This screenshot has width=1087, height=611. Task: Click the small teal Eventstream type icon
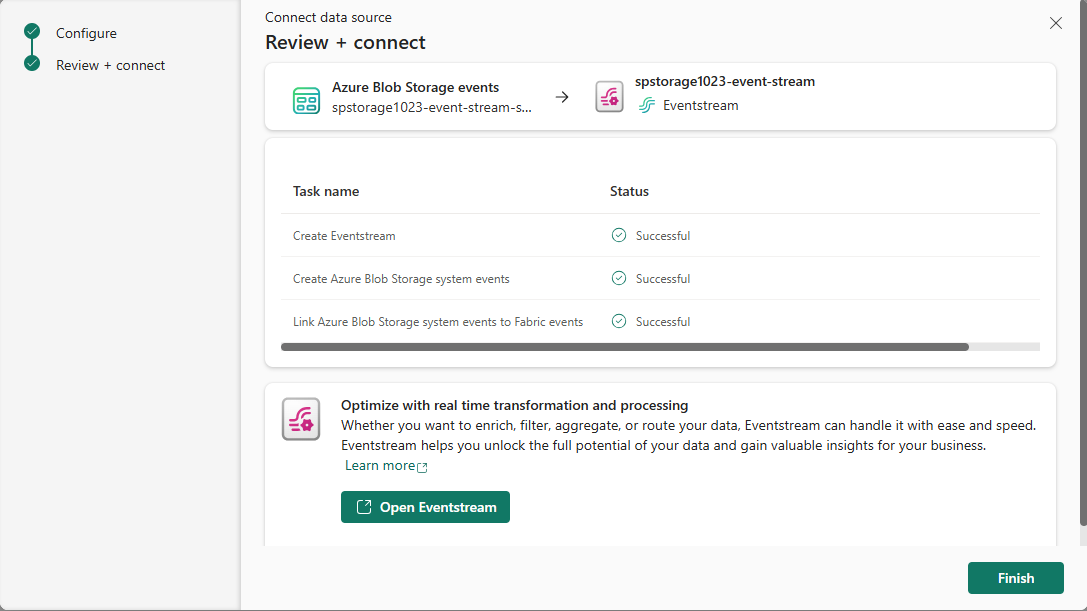point(647,105)
